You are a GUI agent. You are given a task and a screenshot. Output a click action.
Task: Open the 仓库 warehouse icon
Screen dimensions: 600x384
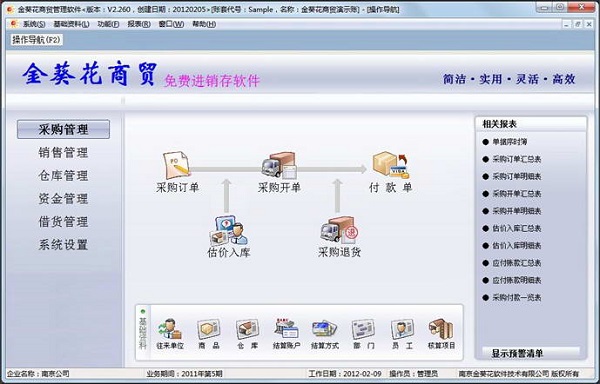pos(247,329)
